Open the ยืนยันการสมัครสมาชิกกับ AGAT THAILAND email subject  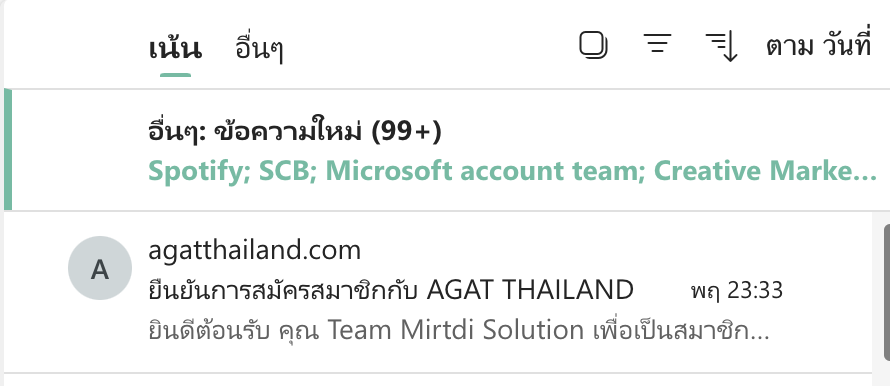coord(391,290)
